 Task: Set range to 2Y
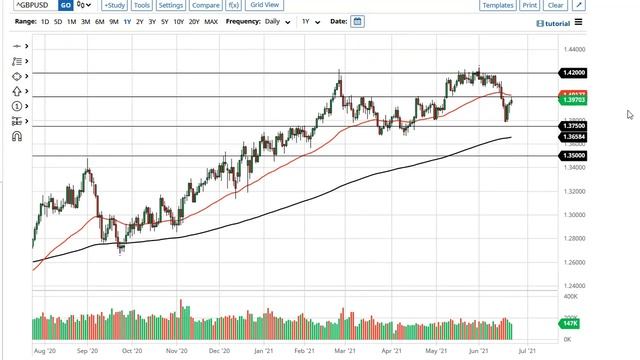point(140,22)
